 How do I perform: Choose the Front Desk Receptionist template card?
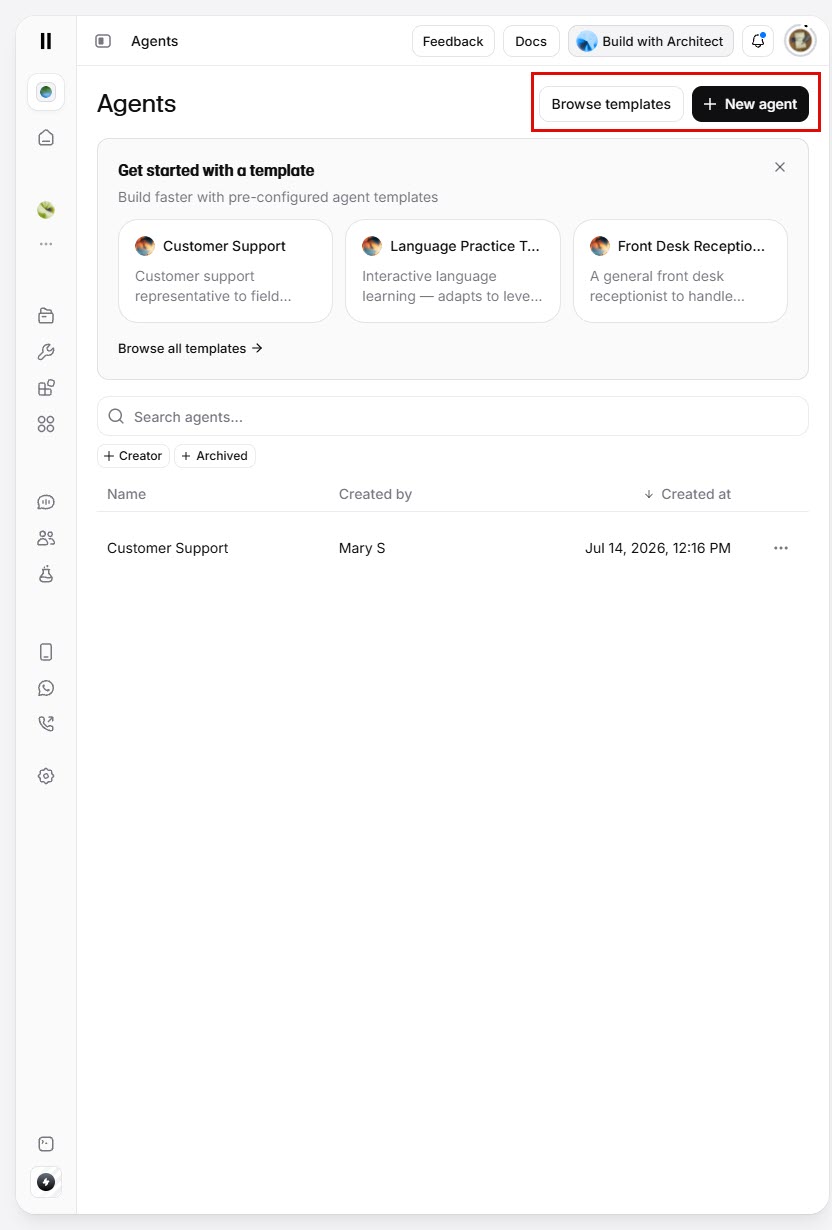coord(680,271)
